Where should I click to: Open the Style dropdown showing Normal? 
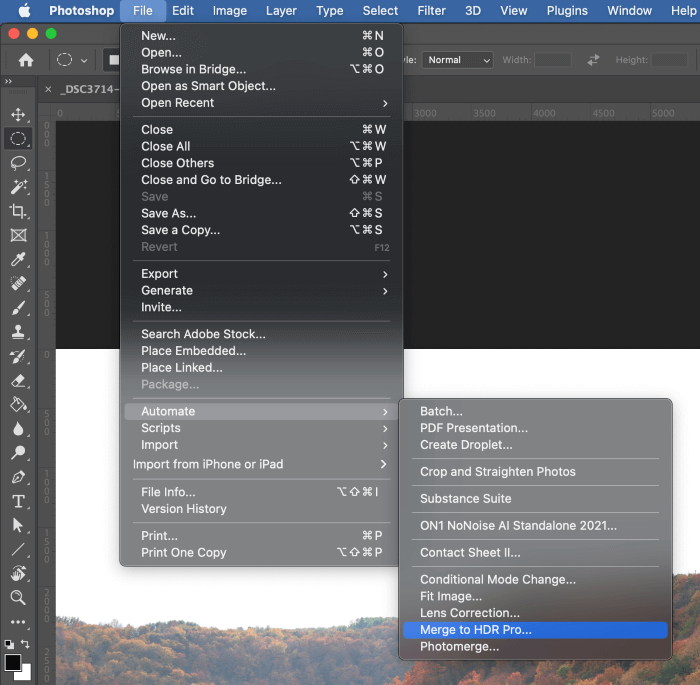click(x=457, y=60)
